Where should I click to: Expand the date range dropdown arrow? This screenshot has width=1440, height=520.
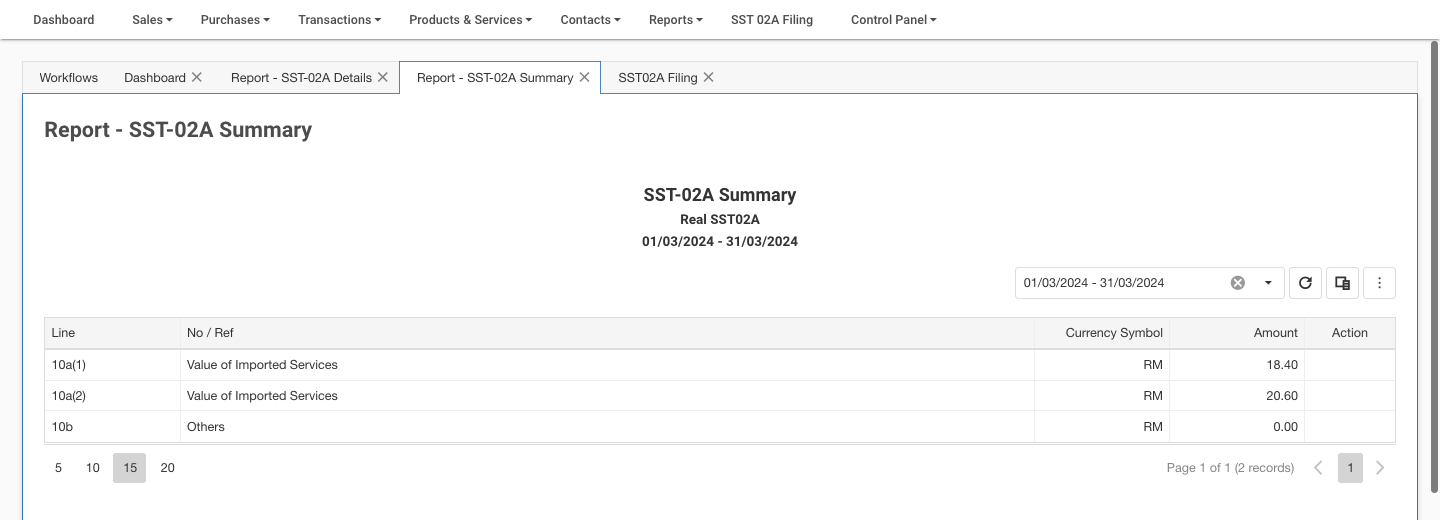pos(1268,283)
